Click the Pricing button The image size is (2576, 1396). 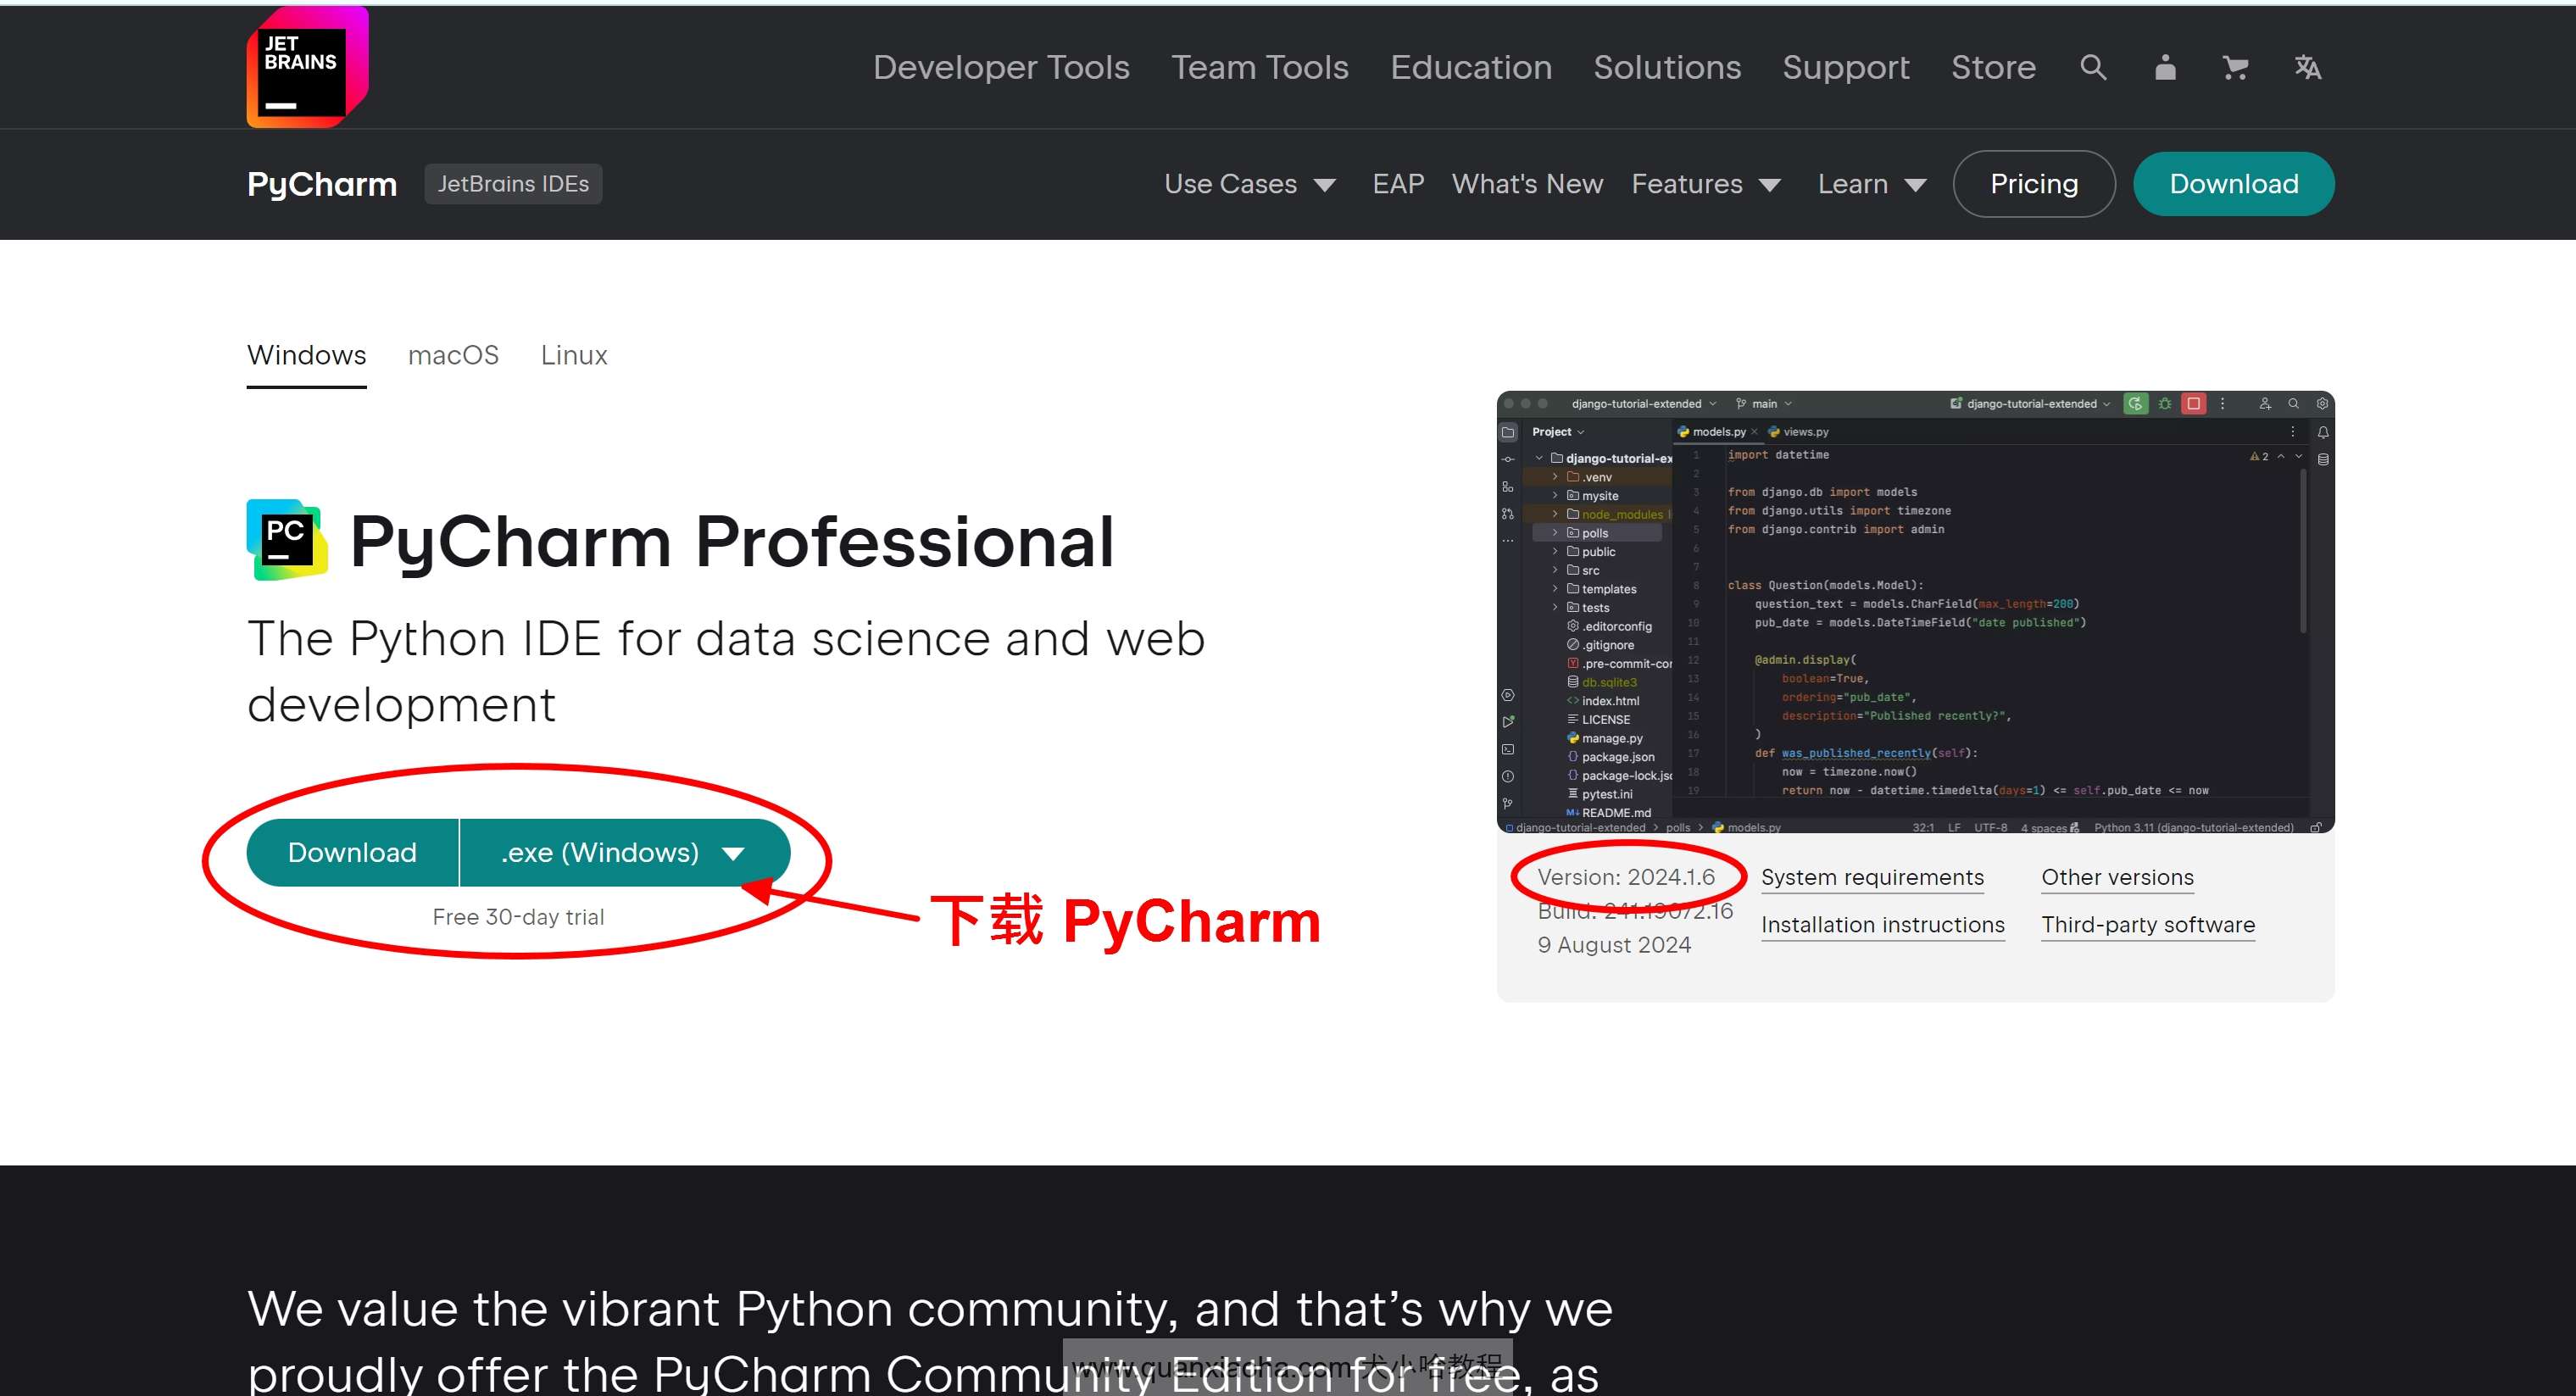pyautogui.click(x=2034, y=184)
